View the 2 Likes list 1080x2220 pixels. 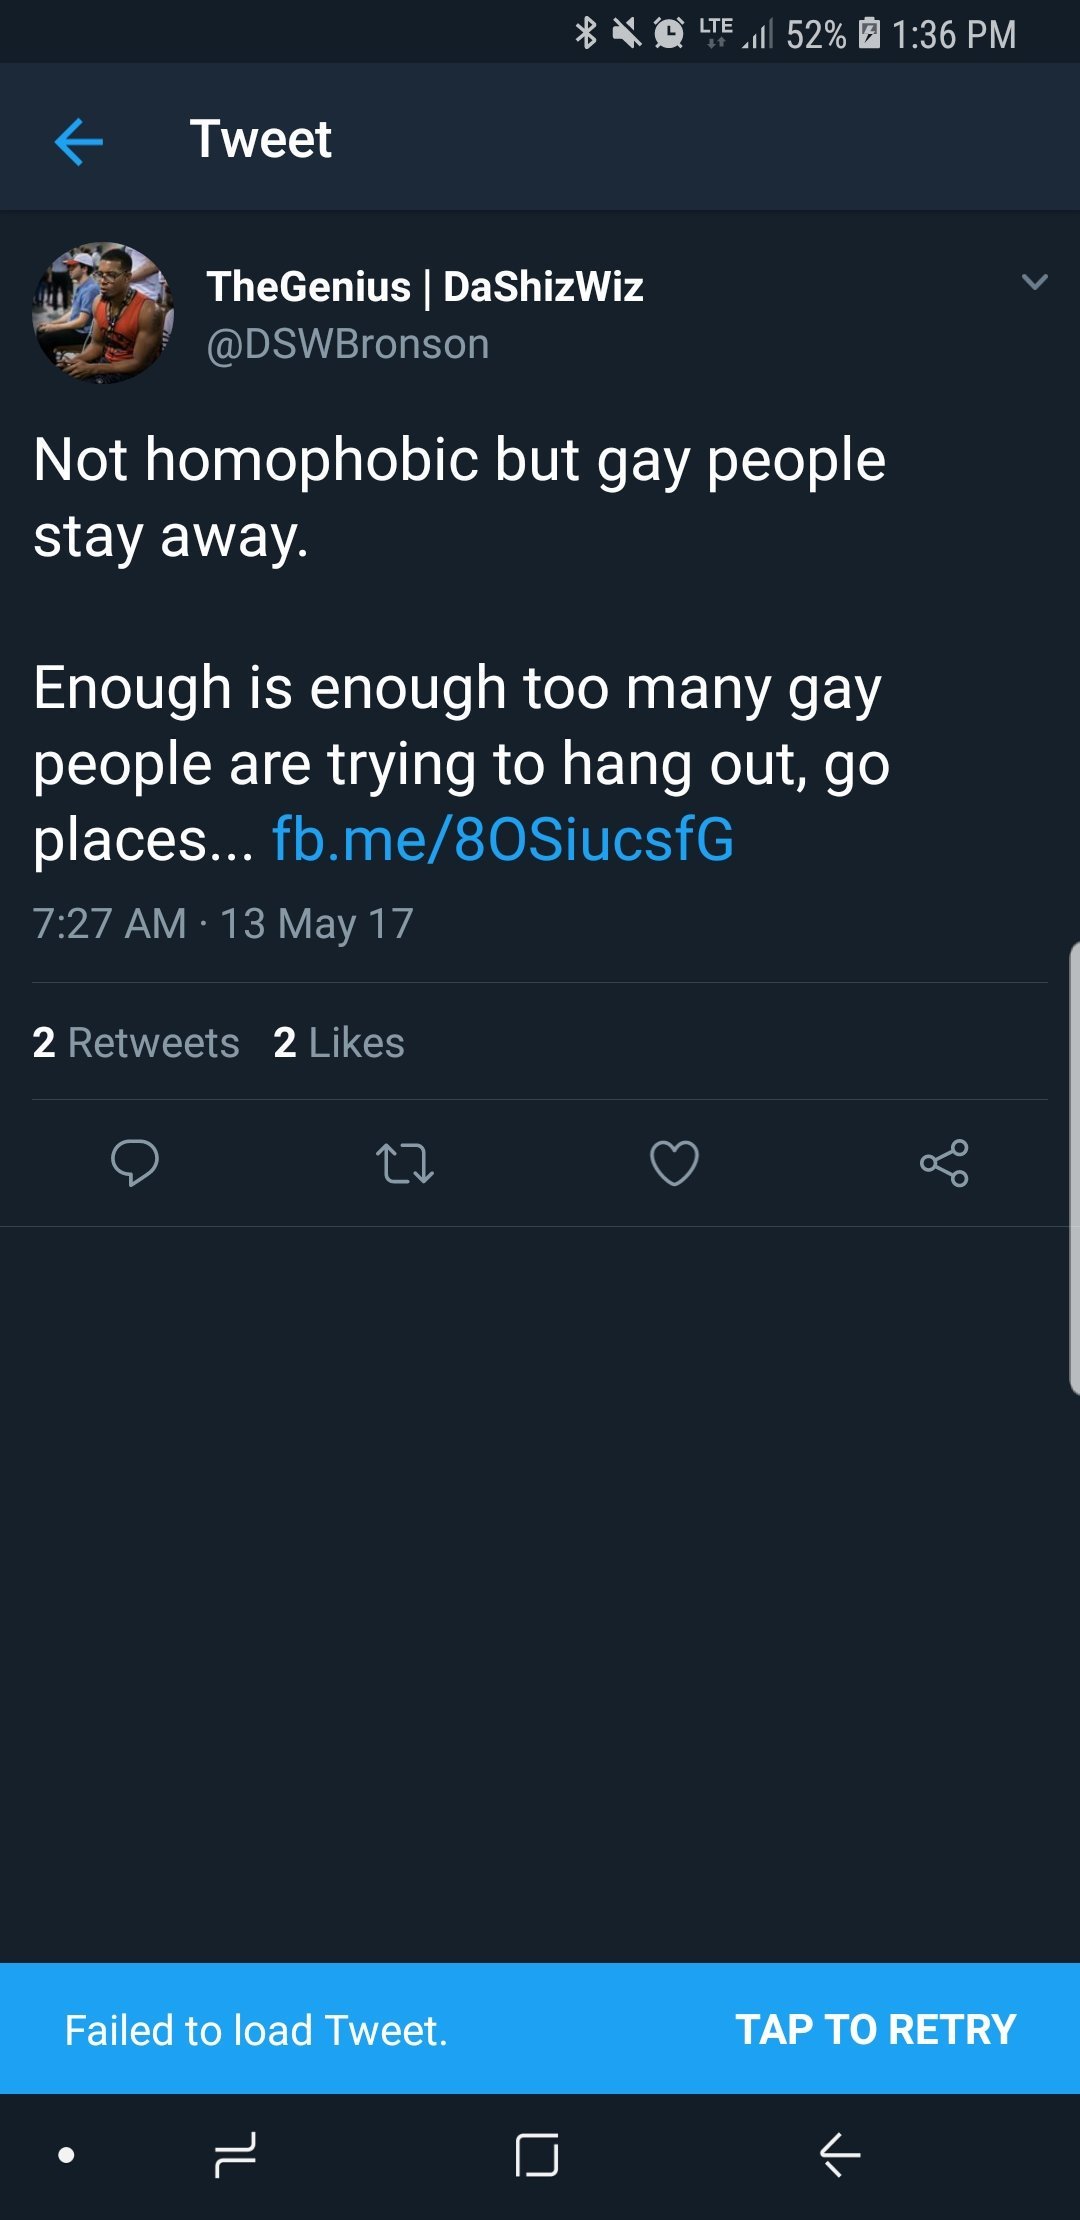pos(339,1042)
